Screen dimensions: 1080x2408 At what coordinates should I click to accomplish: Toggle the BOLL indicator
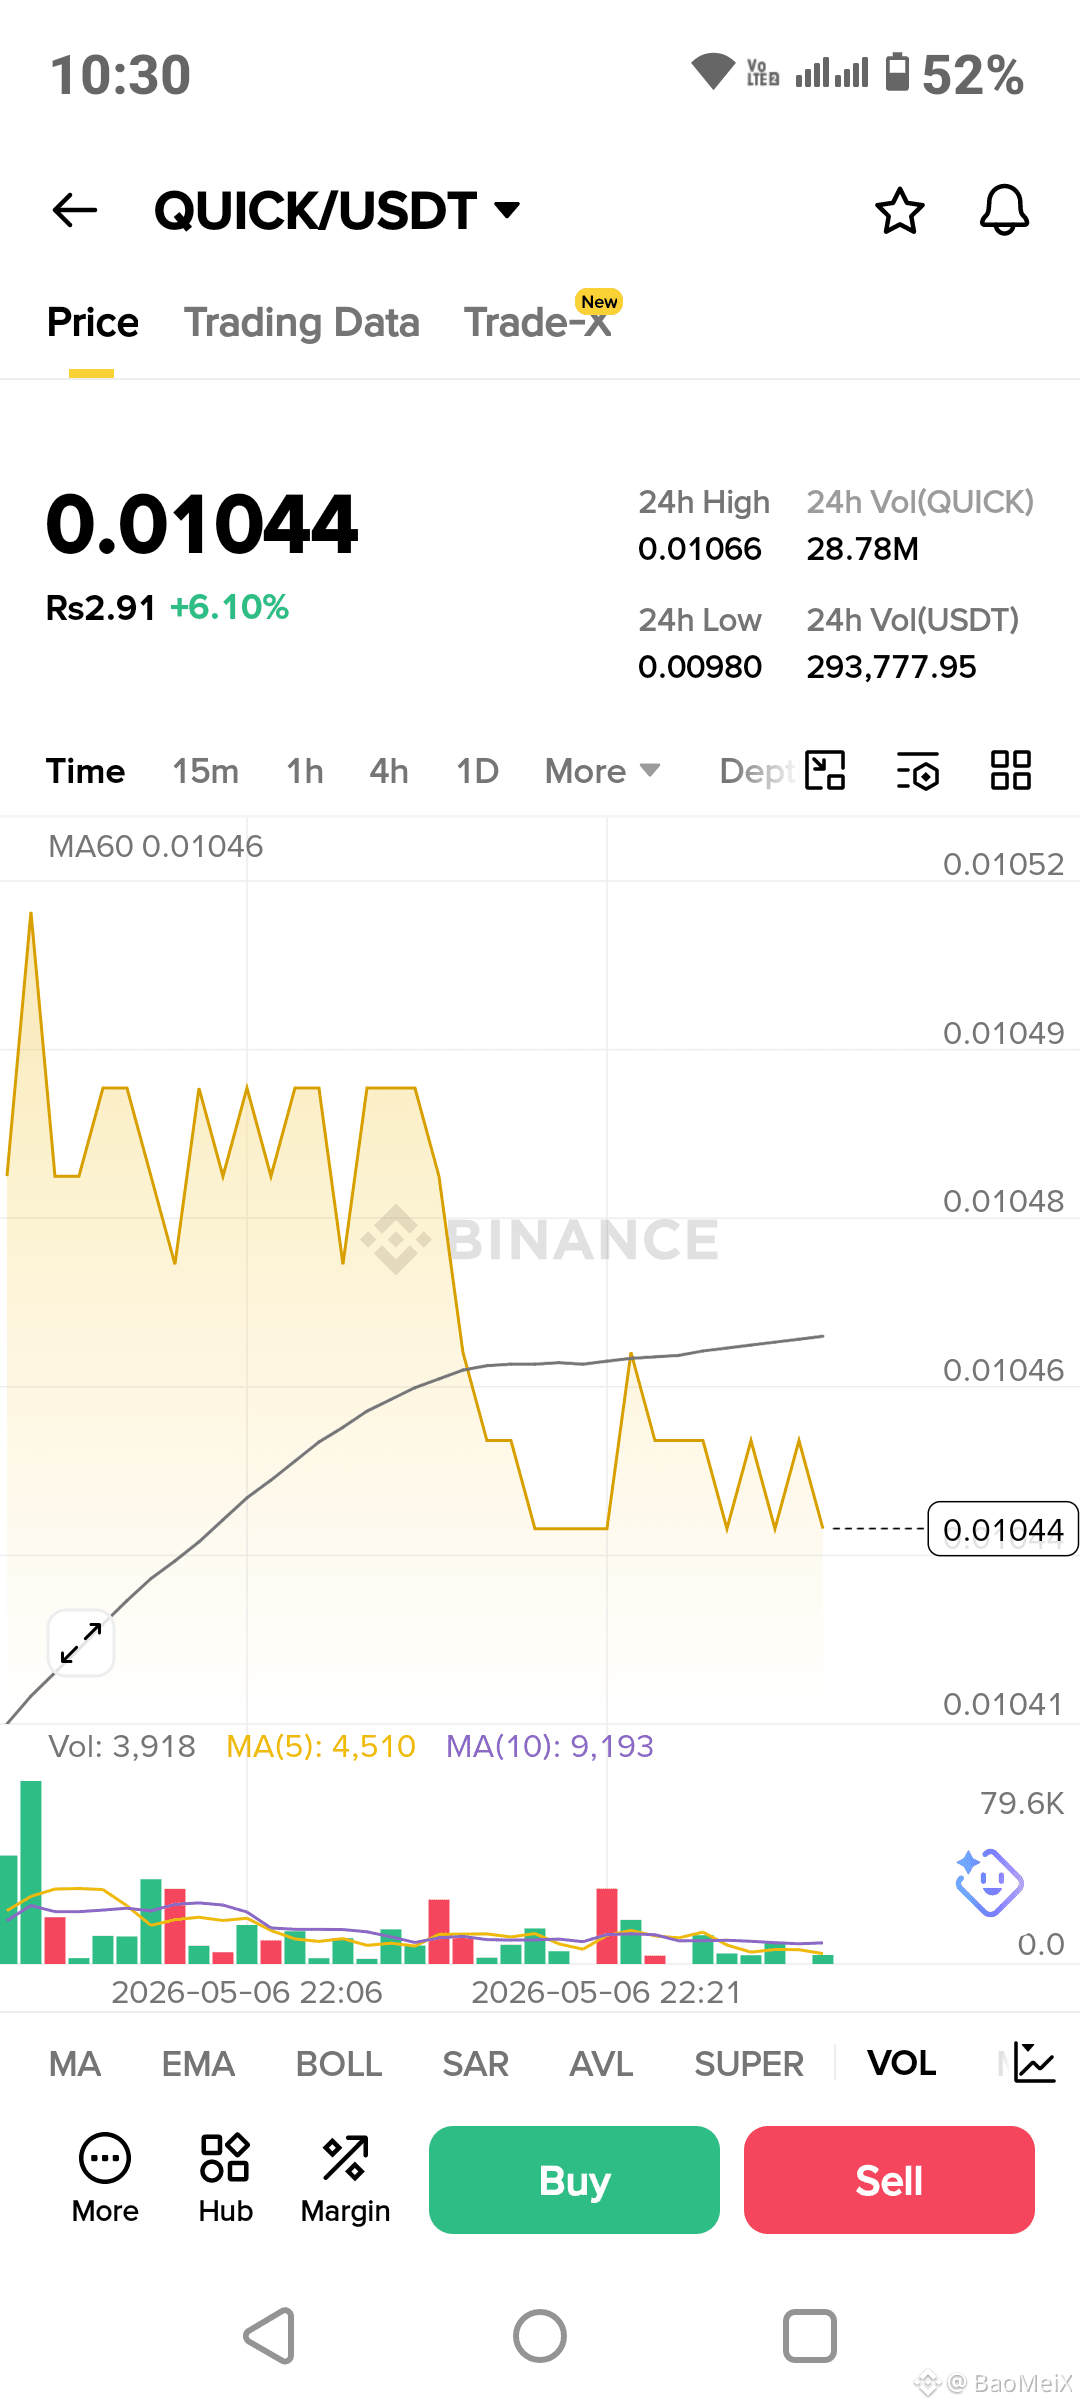339,2063
